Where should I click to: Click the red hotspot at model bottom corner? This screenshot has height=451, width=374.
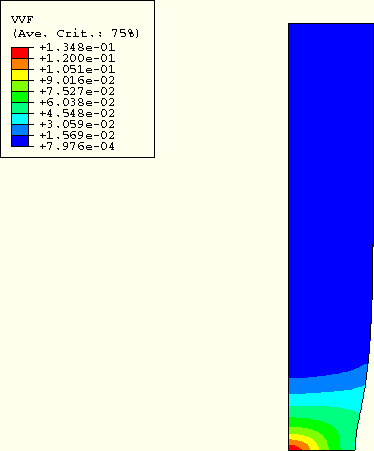click(x=293, y=448)
